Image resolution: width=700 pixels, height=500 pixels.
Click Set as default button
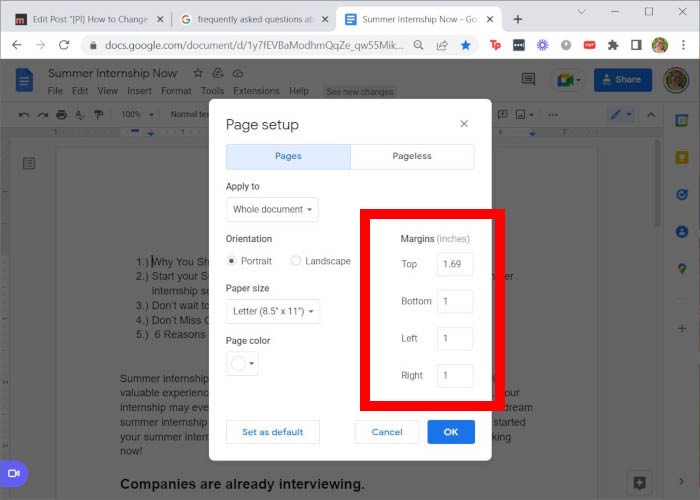273,432
